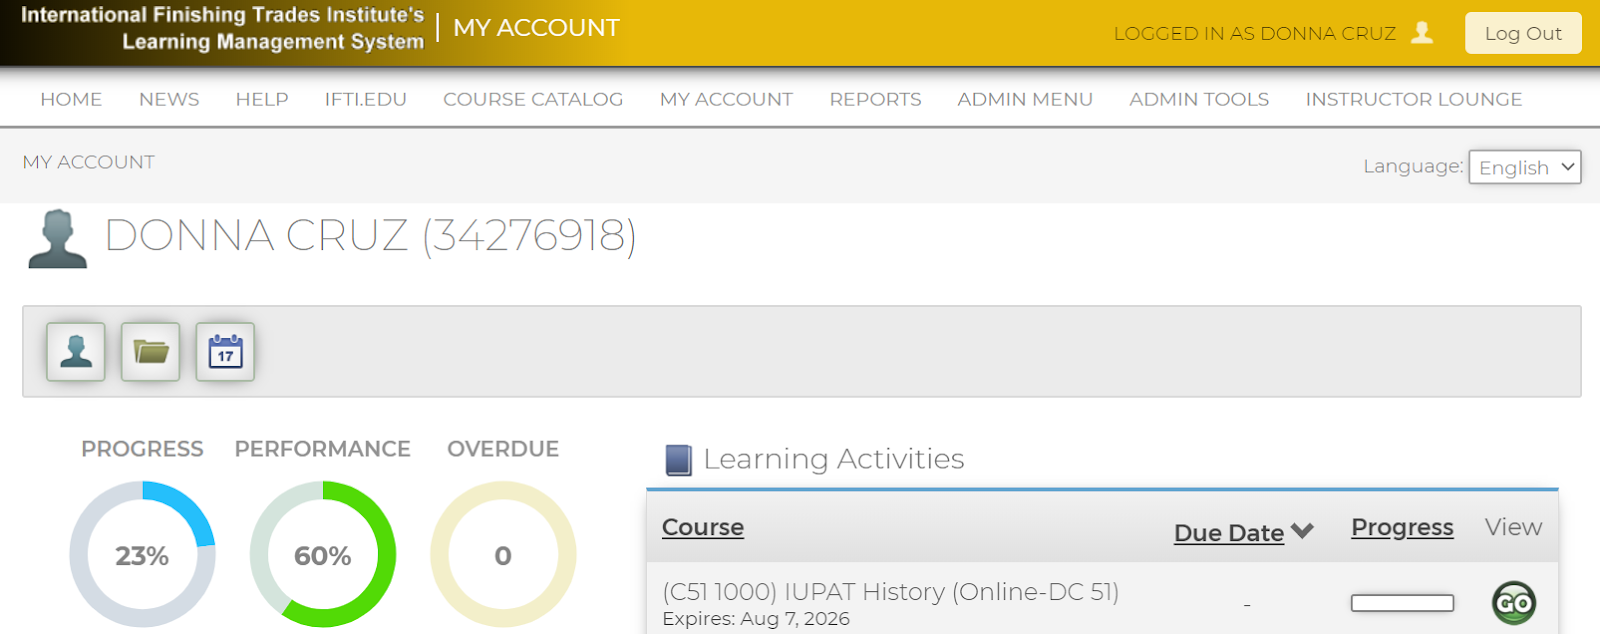Open the IFTI.EDU menu item
Image resolution: width=1600 pixels, height=634 pixels.
click(x=365, y=99)
